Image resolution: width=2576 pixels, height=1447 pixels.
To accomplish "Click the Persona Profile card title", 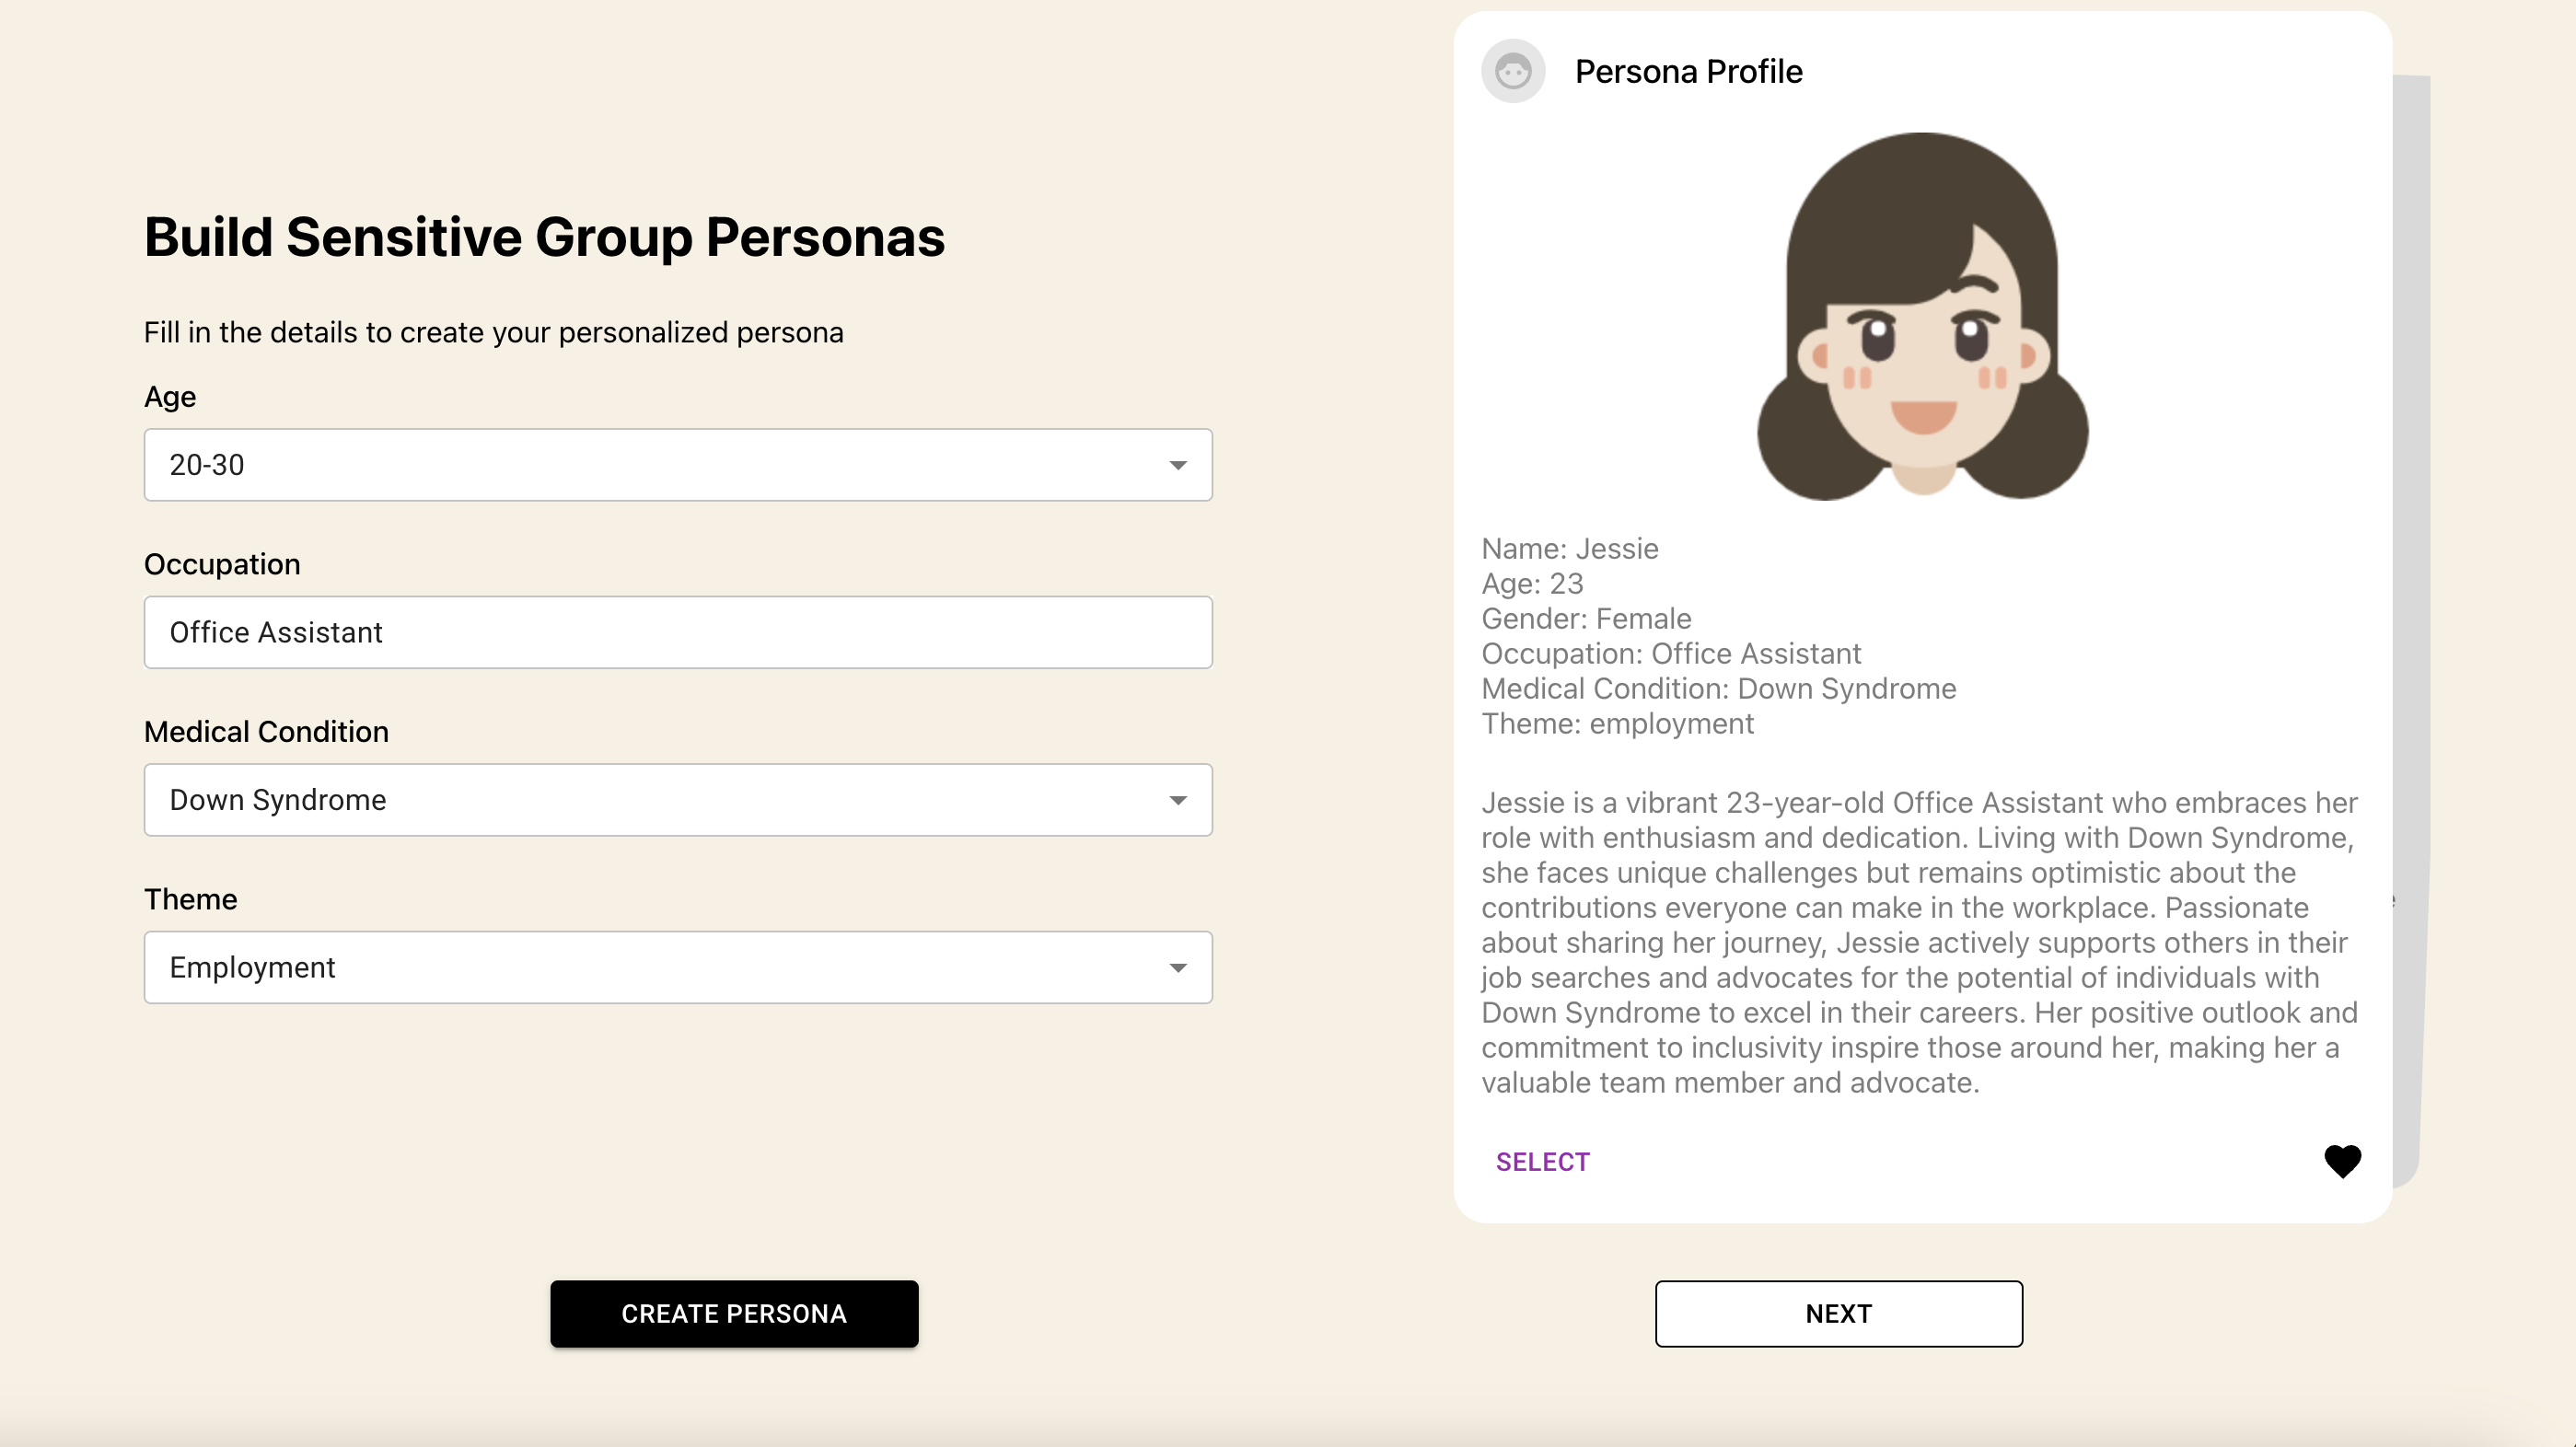I will point(1688,72).
